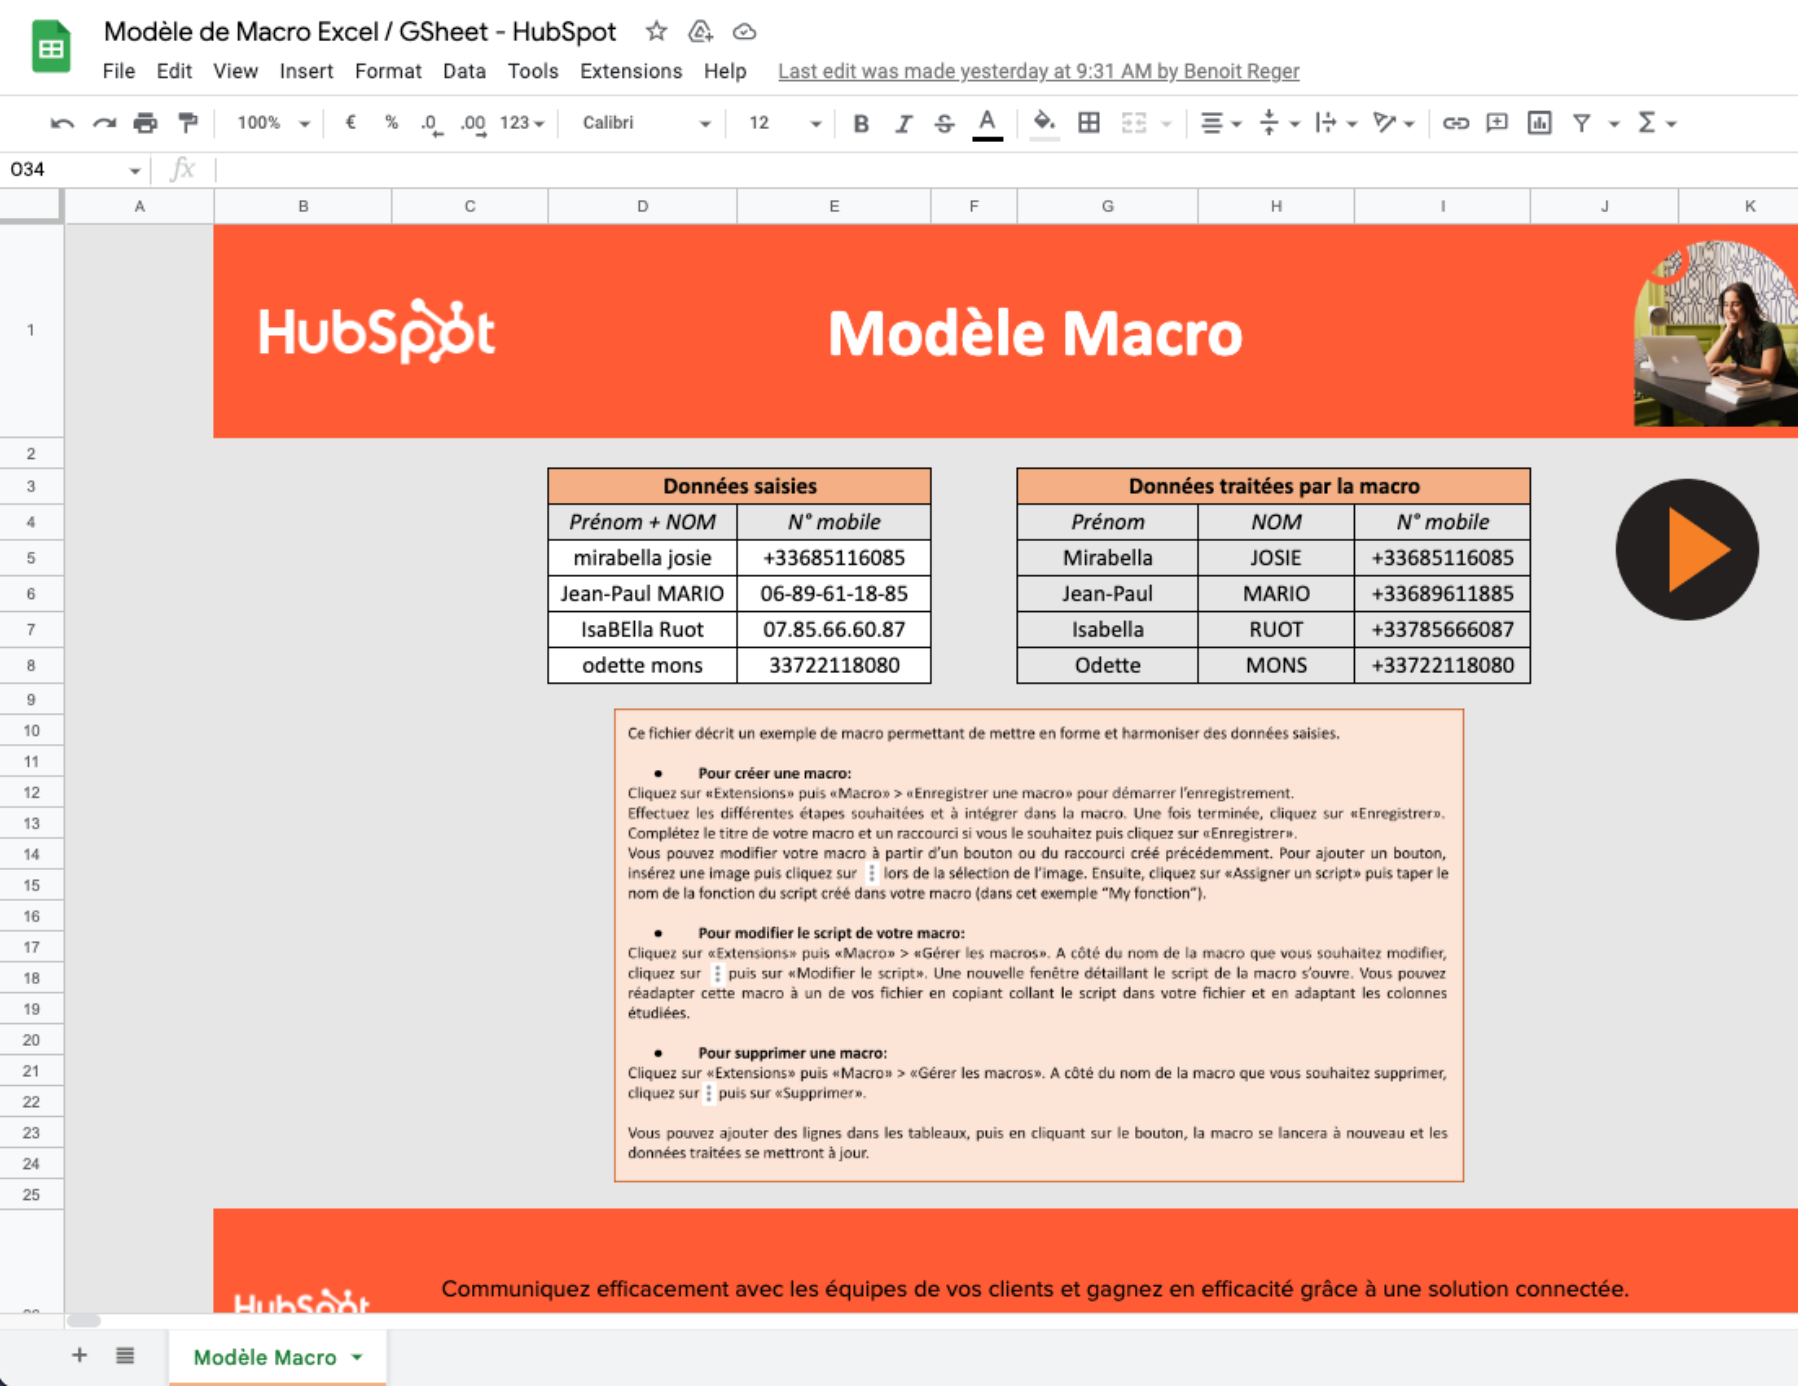
Task: Open the Insert menu
Action: [x=306, y=71]
